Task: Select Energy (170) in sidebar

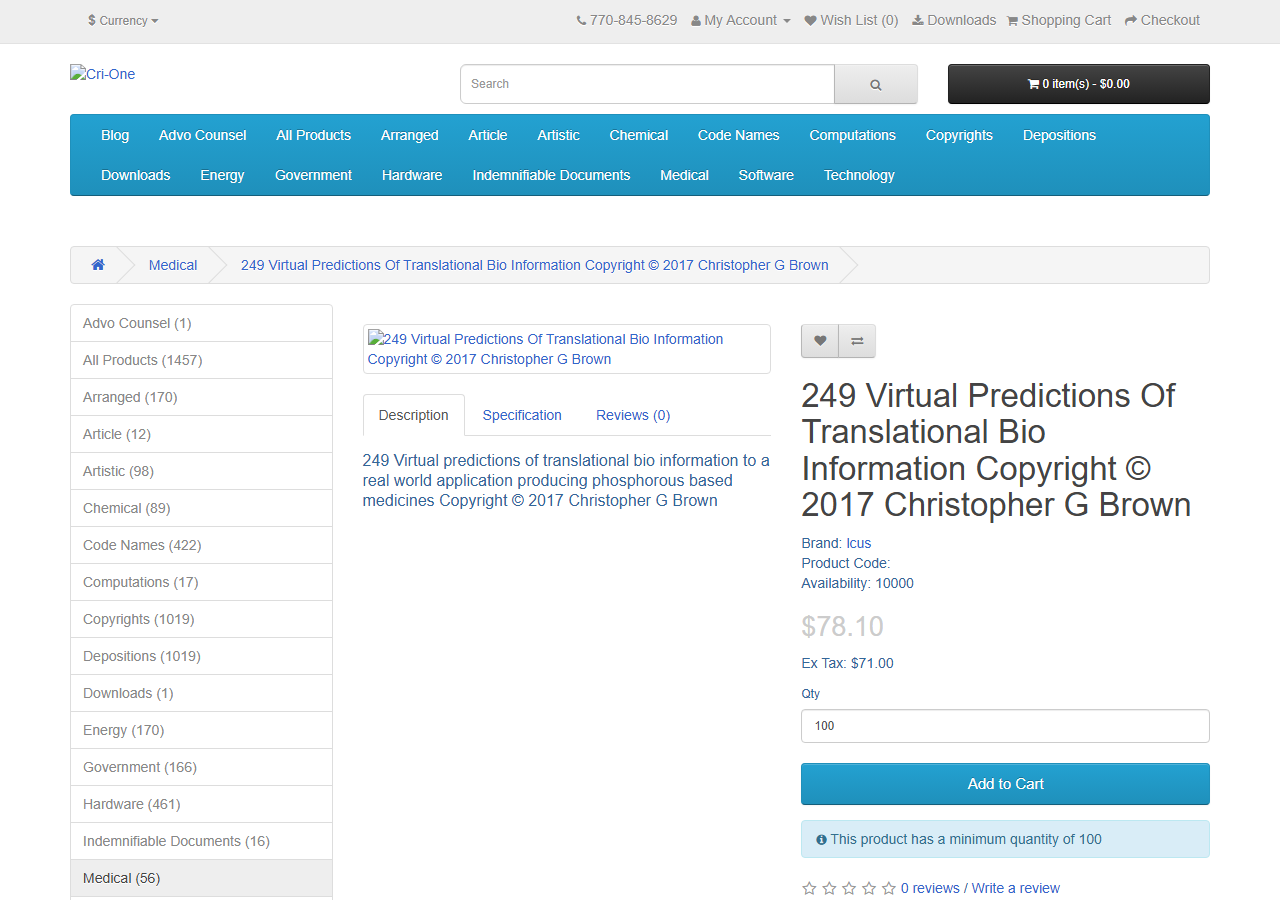Action: (201, 730)
